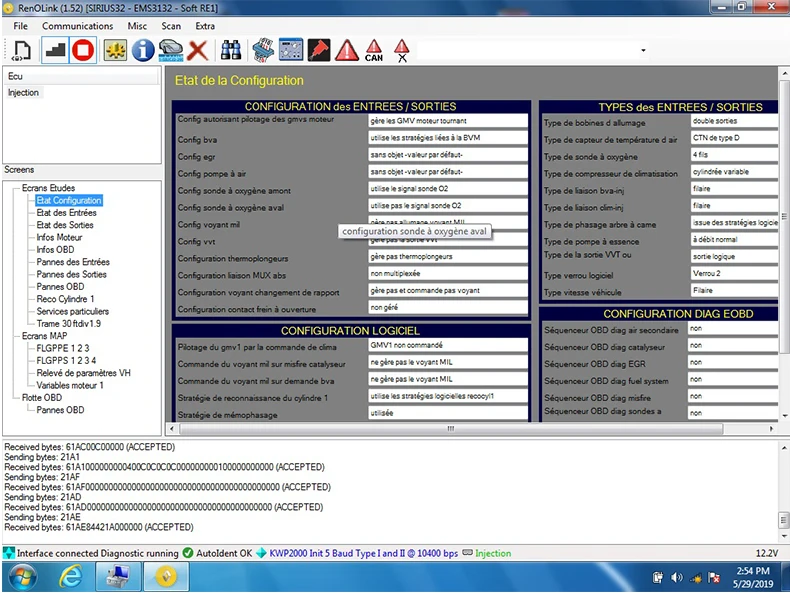Click the yellow engine check icon
This screenshot has width=790, height=594.
[x=115, y=50]
